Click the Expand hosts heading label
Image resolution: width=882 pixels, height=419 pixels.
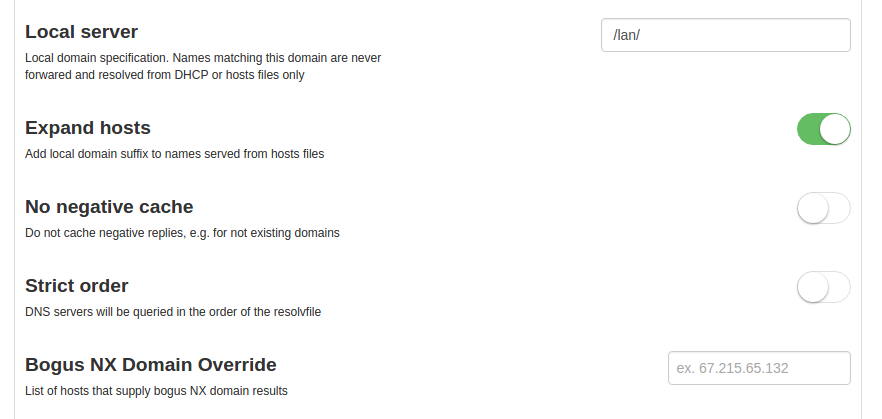[88, 128]
